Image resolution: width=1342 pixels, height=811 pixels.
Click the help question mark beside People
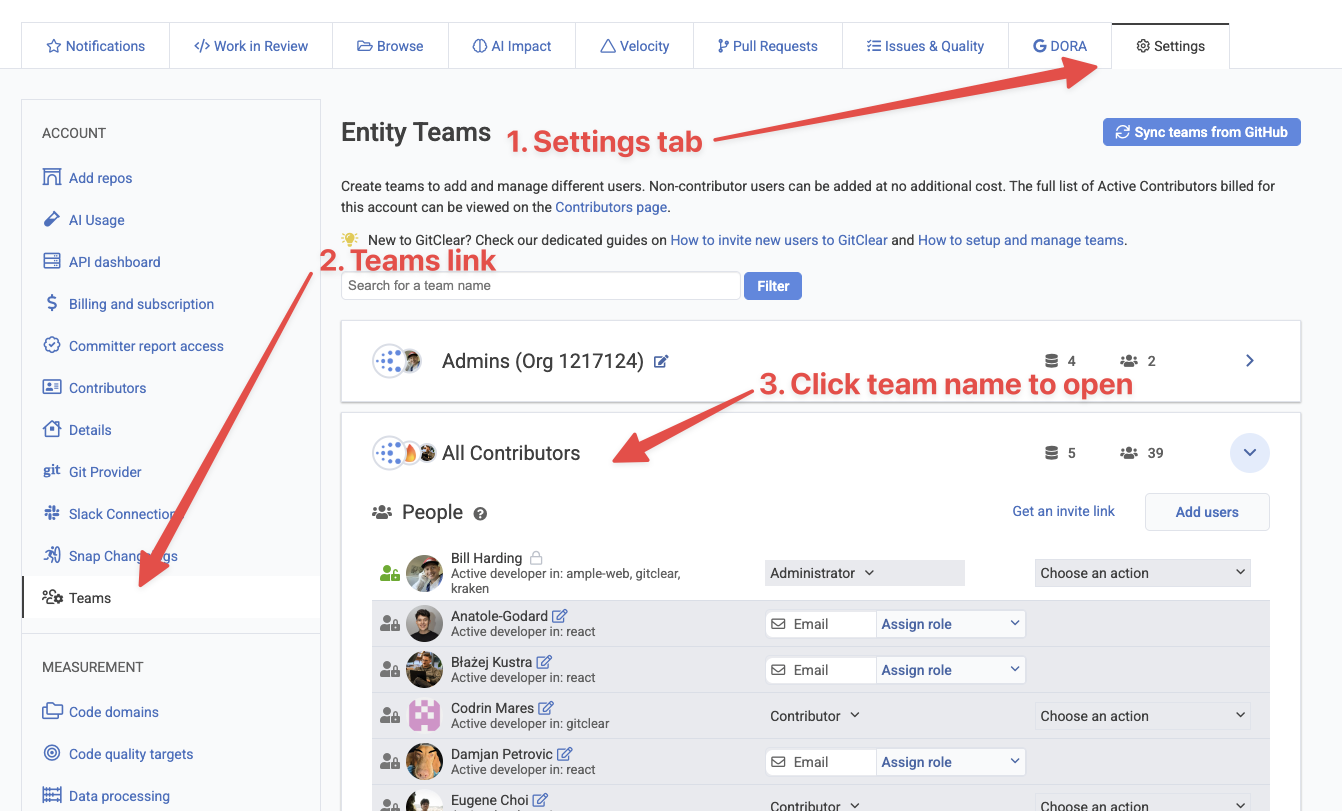click(x=480, y=513)
